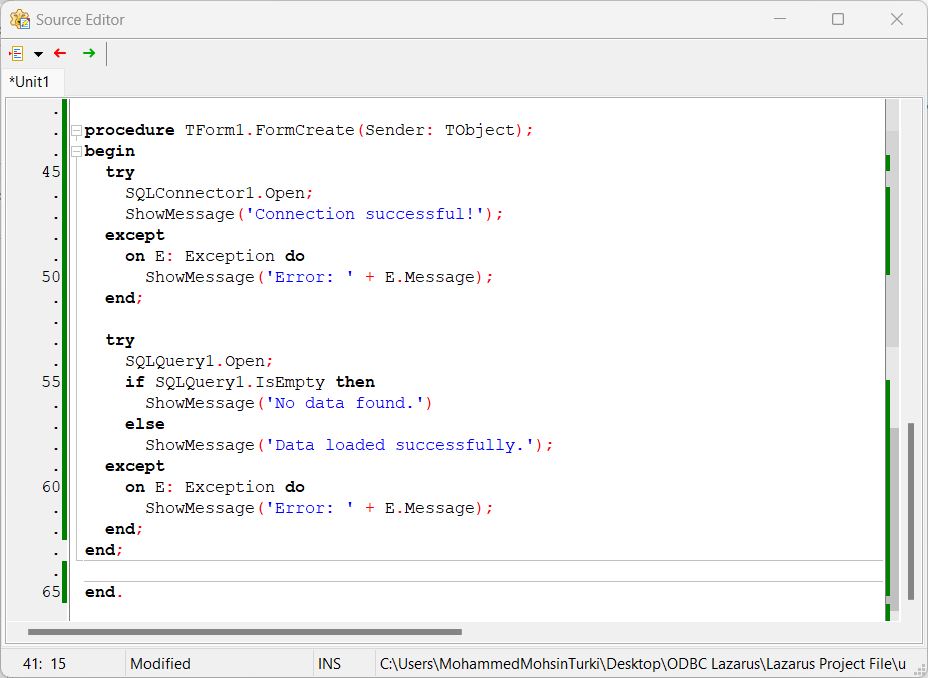Image resolution: width=928 pixels, height=678 pixels.
Task: Click line number 65 in the gutter
Action: pos(50,592)
